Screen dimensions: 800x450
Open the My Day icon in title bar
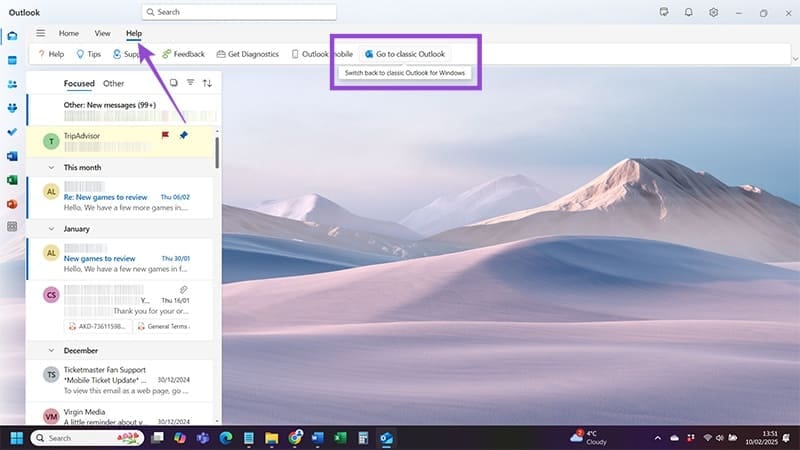[664, 12]
